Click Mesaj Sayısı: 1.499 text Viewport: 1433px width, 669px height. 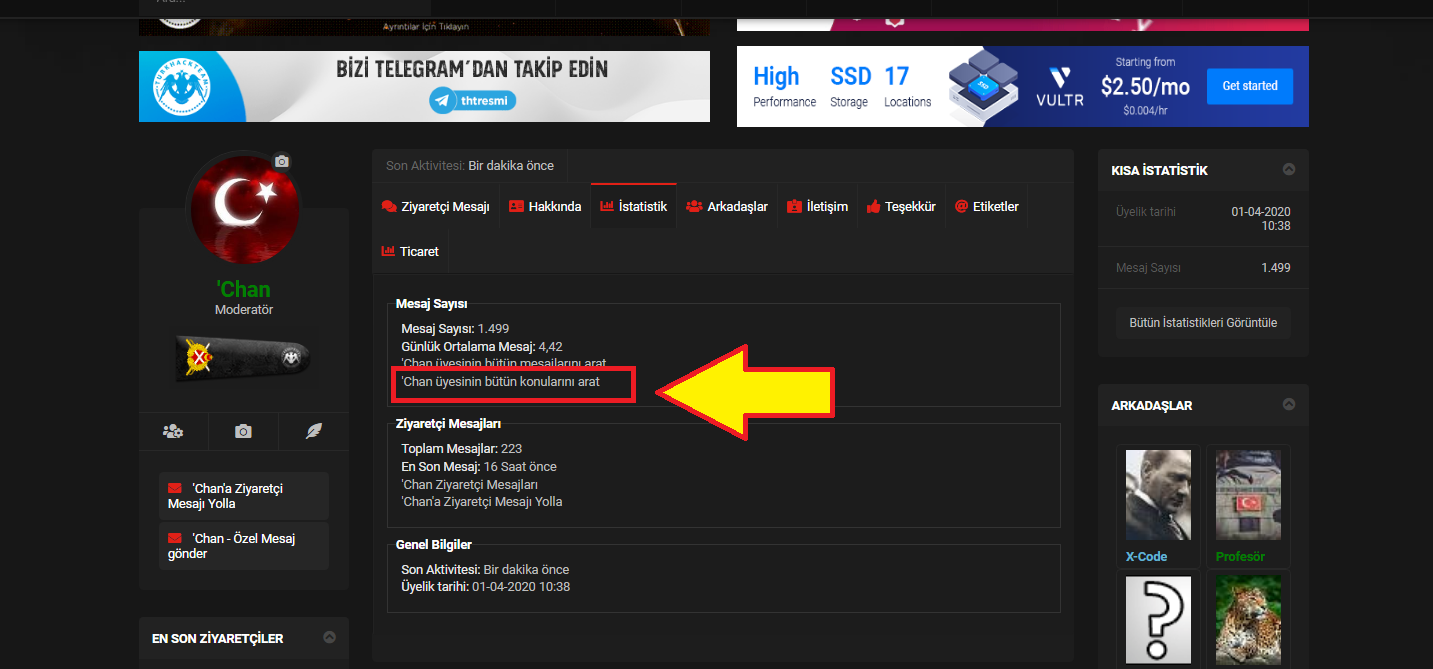(x=455, y=328)
